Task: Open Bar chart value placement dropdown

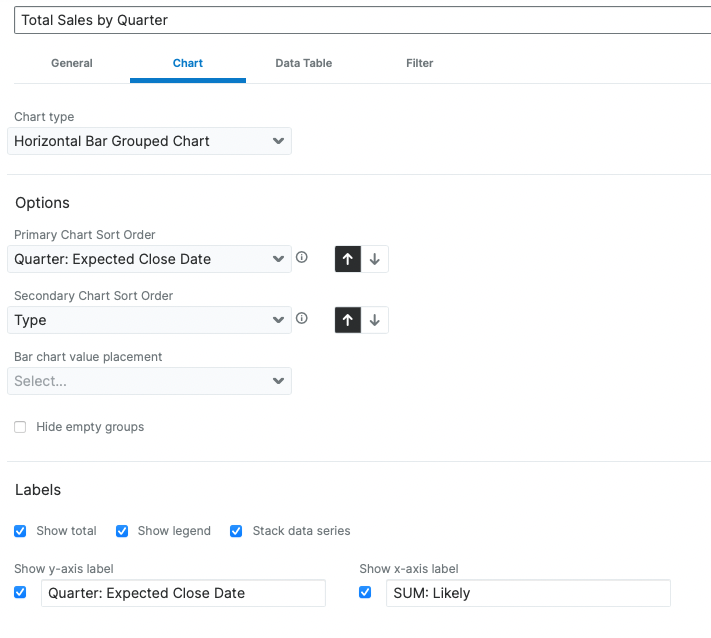Action: tap(149, 381)
